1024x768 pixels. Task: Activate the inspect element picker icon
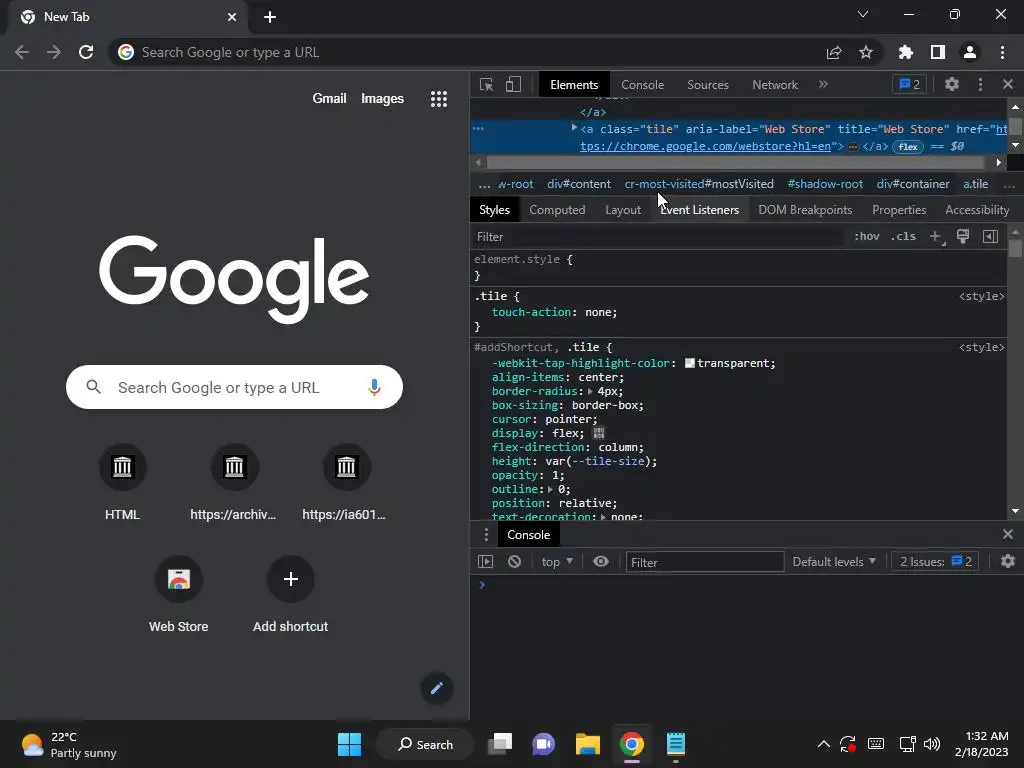pyautogui.click(x=486, y=84)
